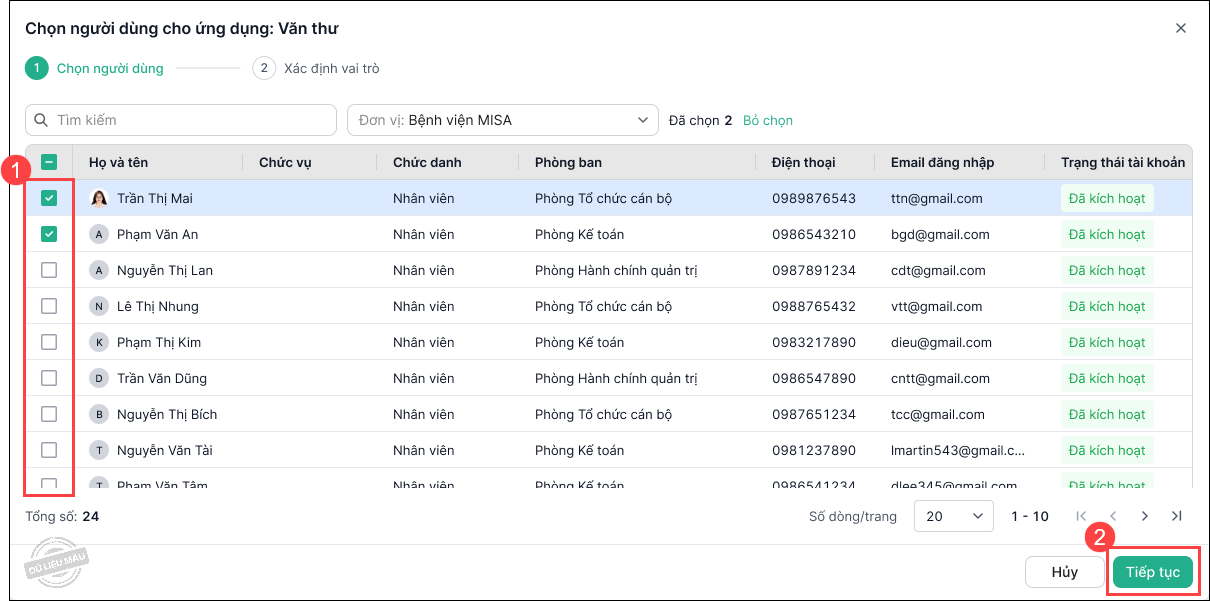Click the search magnifier icon

41,120
